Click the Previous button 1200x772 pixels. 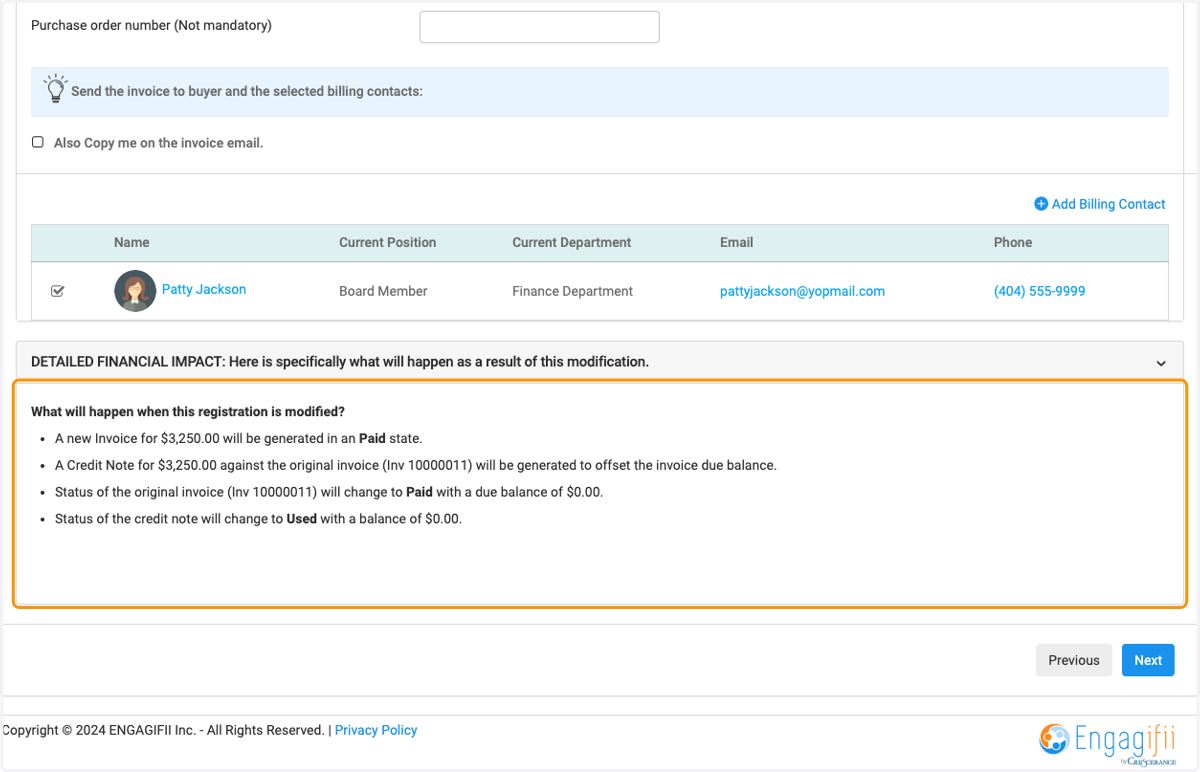coord(1074,660)
